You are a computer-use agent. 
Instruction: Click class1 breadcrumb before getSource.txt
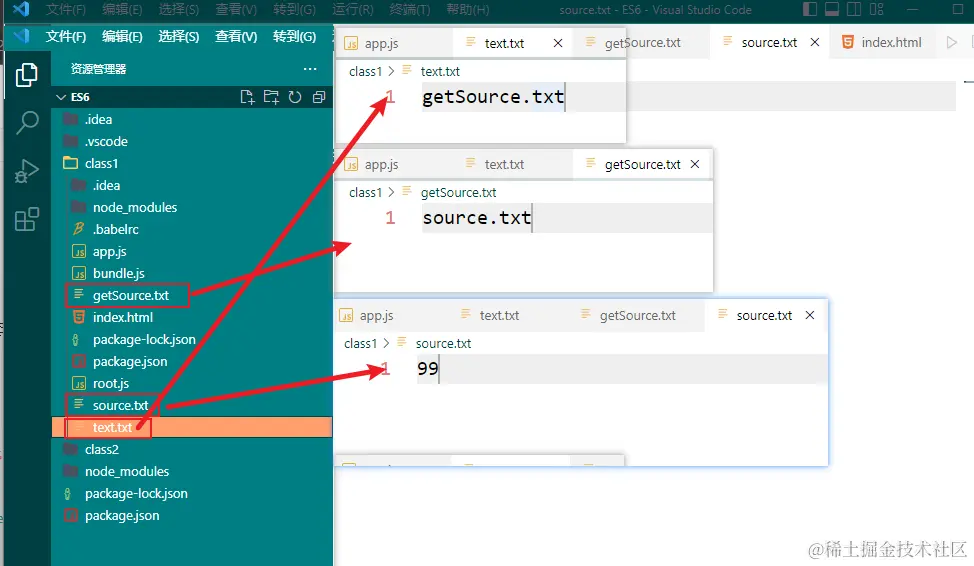click(x=365, y=193)
